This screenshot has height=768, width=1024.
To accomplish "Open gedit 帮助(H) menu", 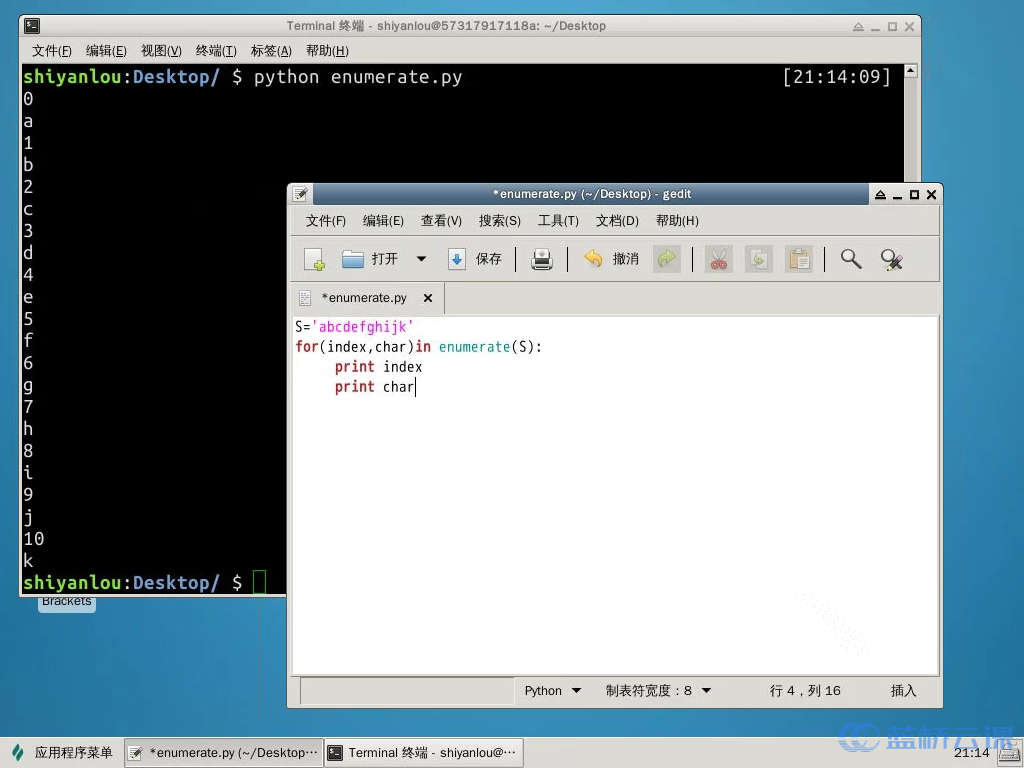I will (677, 221).
